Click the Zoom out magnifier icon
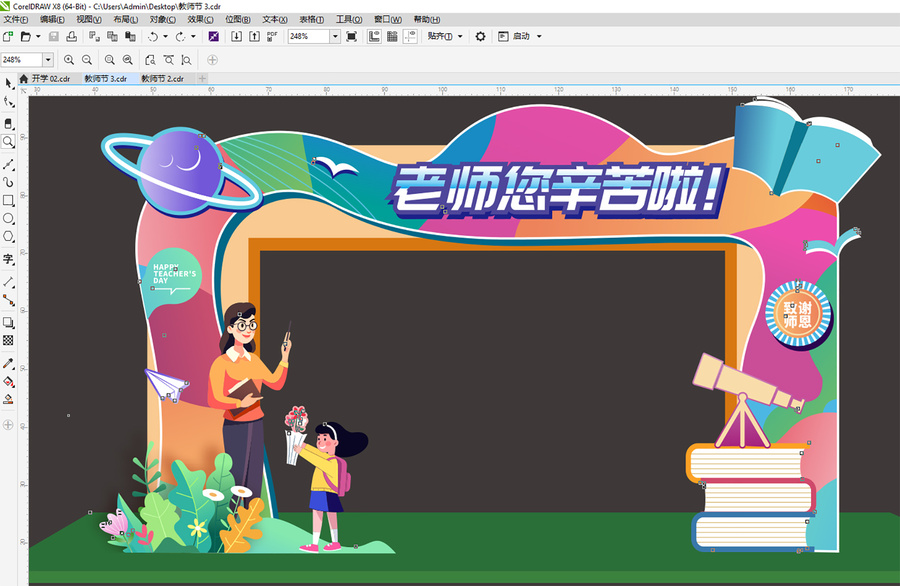Screen dimensions: 900x586 point(87,60)
